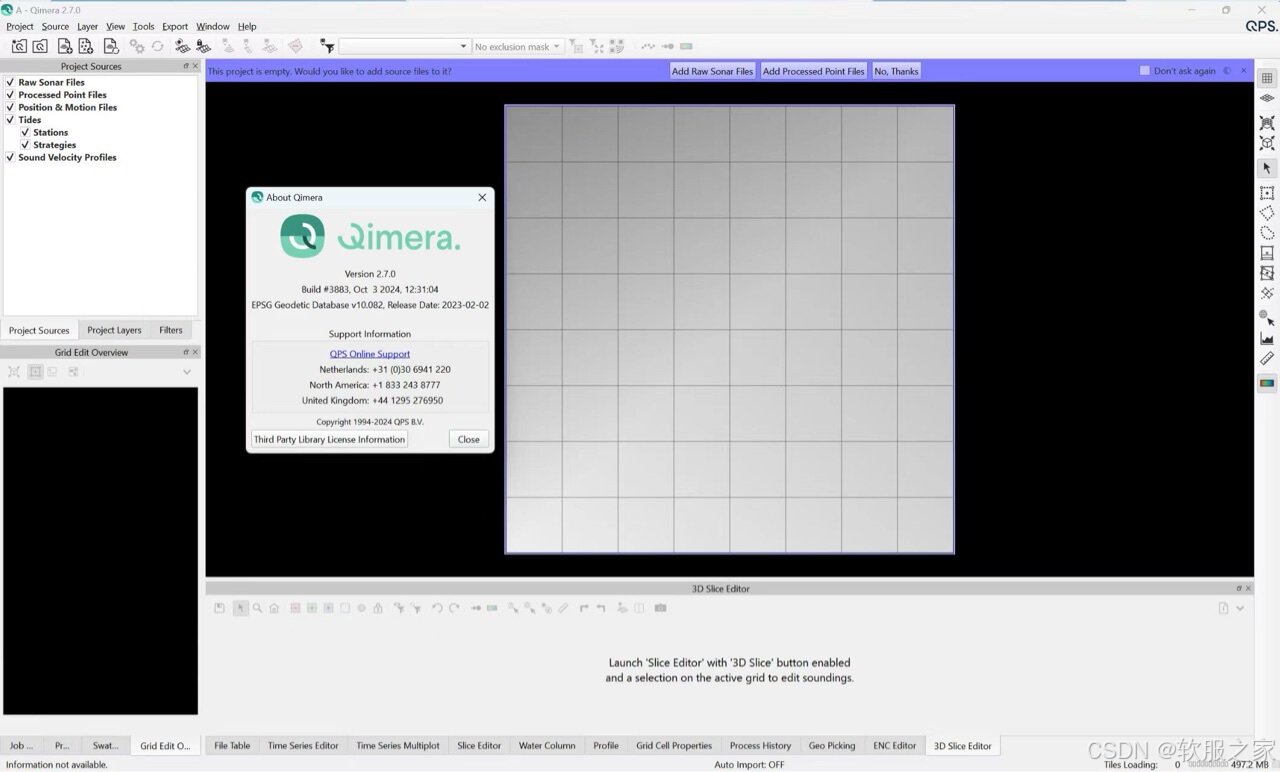
Task: Click Third Party Library License Information button
Action: pos(329,439)
